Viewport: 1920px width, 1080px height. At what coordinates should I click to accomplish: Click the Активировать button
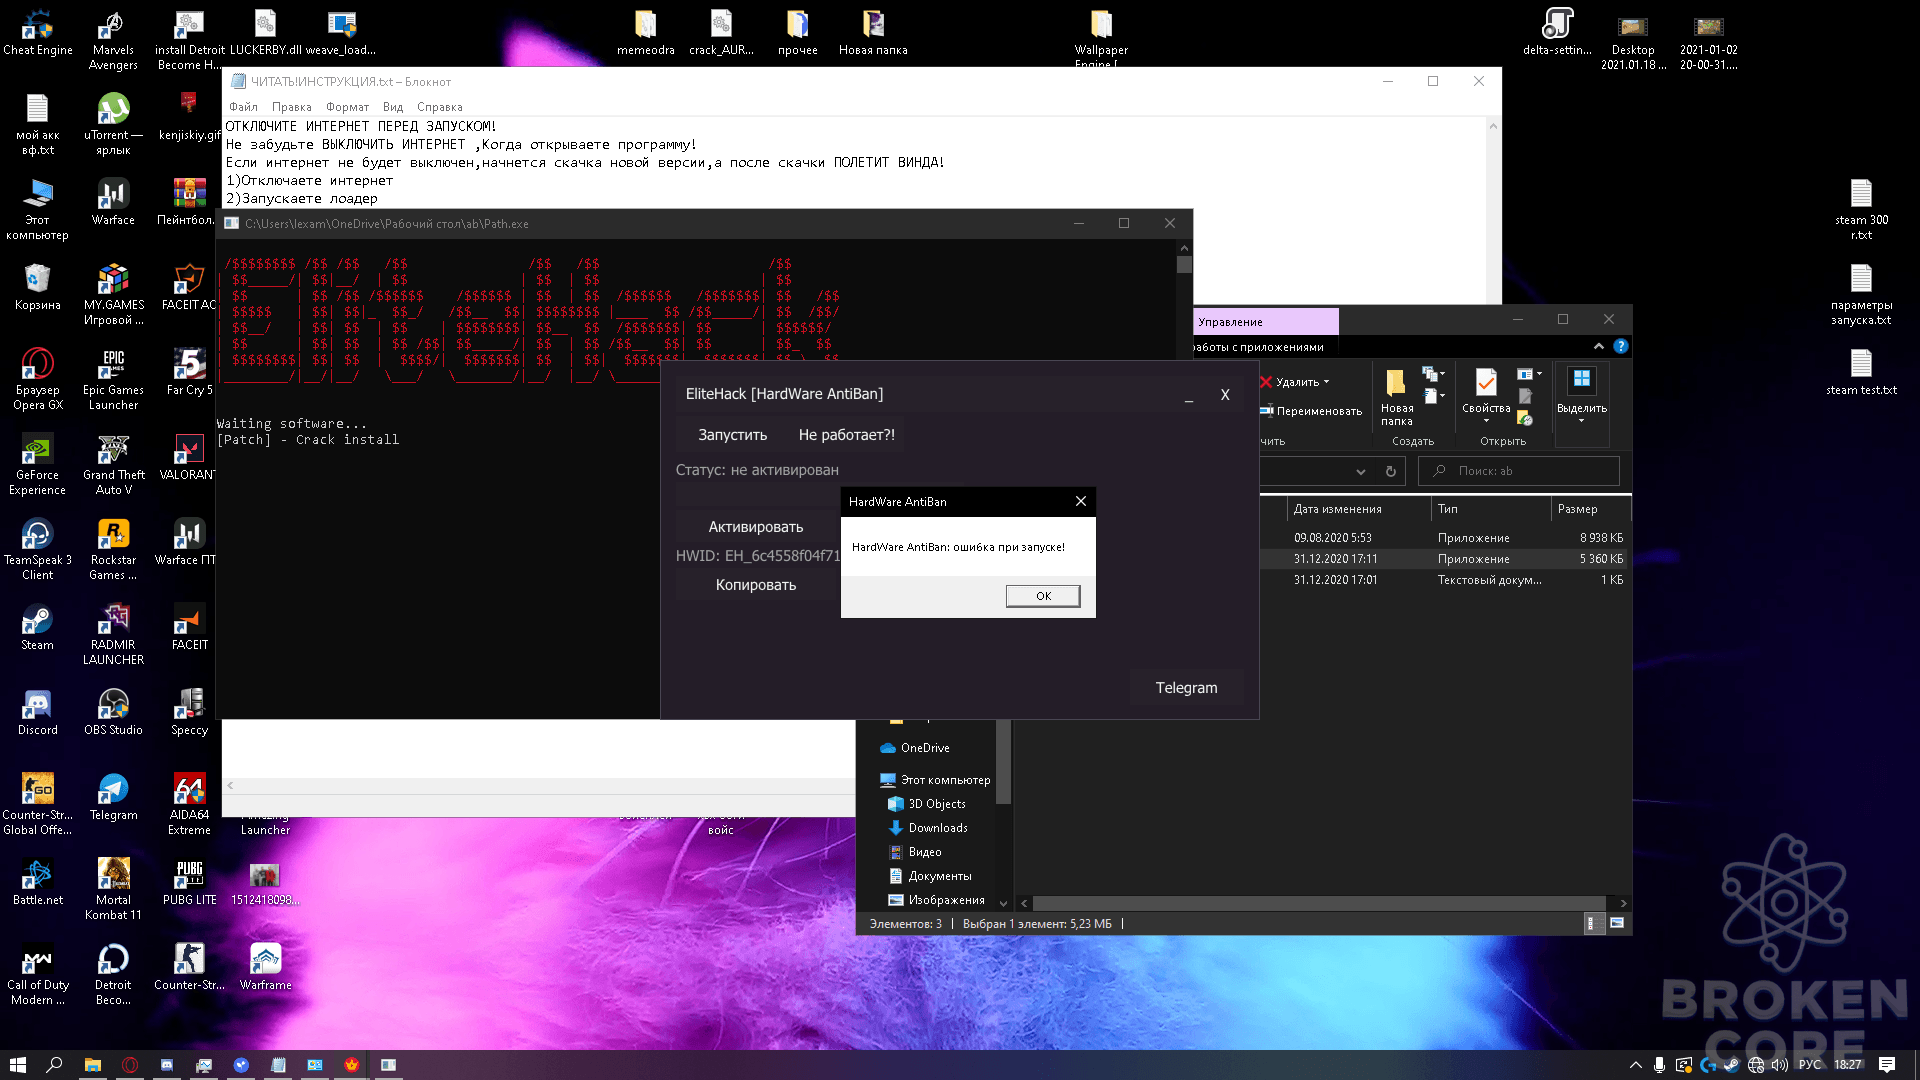point(756,527)
